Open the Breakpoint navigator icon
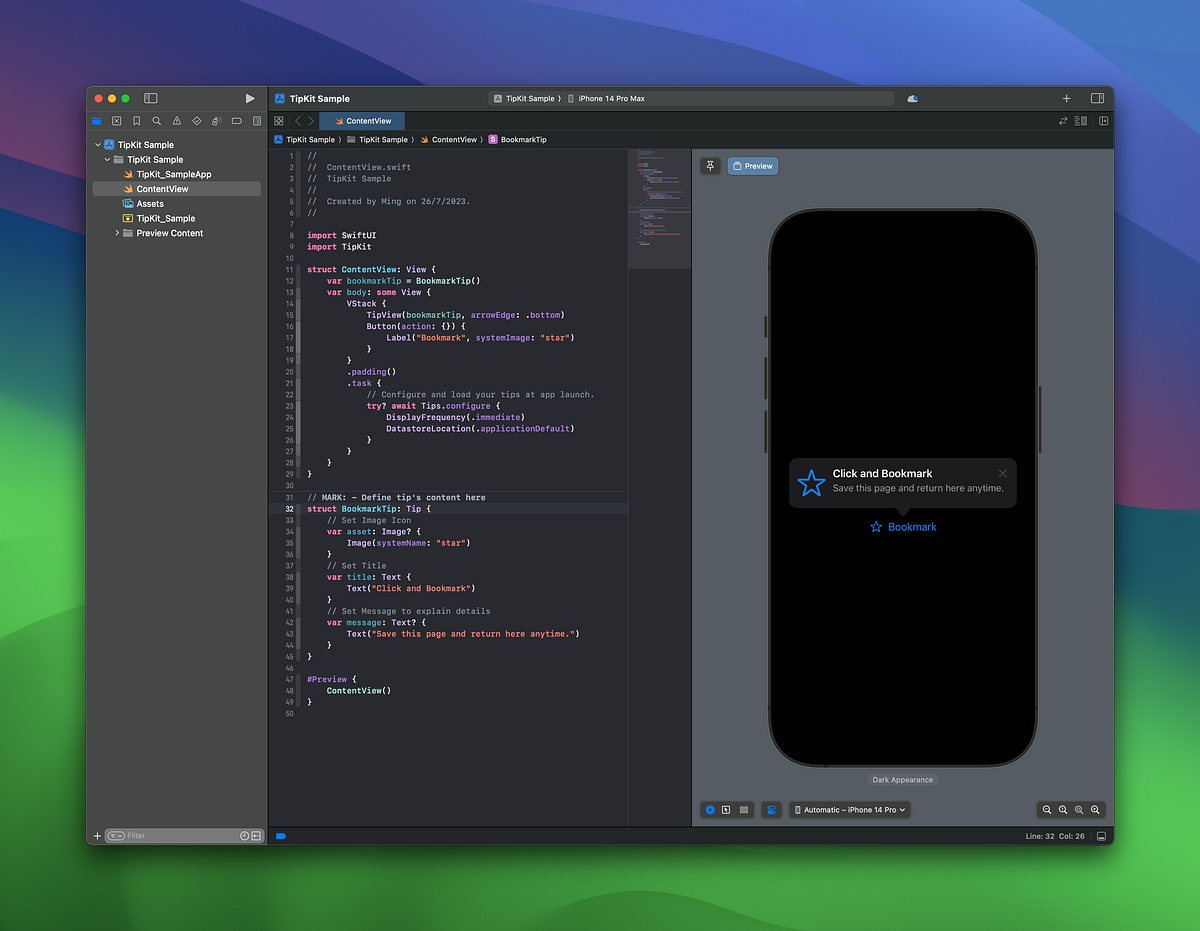Viewport: 1200px width, 931px height. [x=236, y=120]
